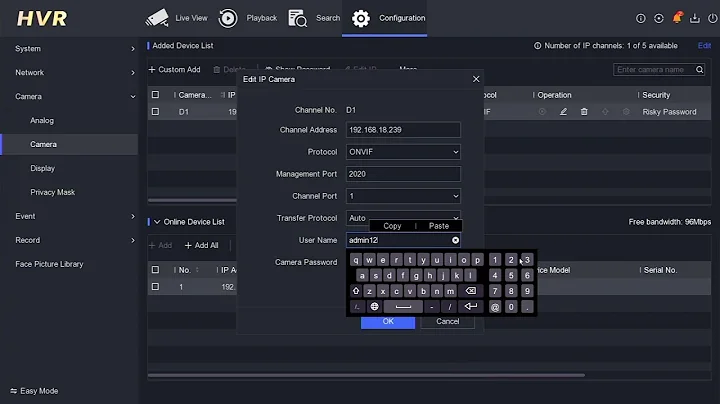Open the Playback icon
This screenshot has height=404, width=720.
point(228,18)
